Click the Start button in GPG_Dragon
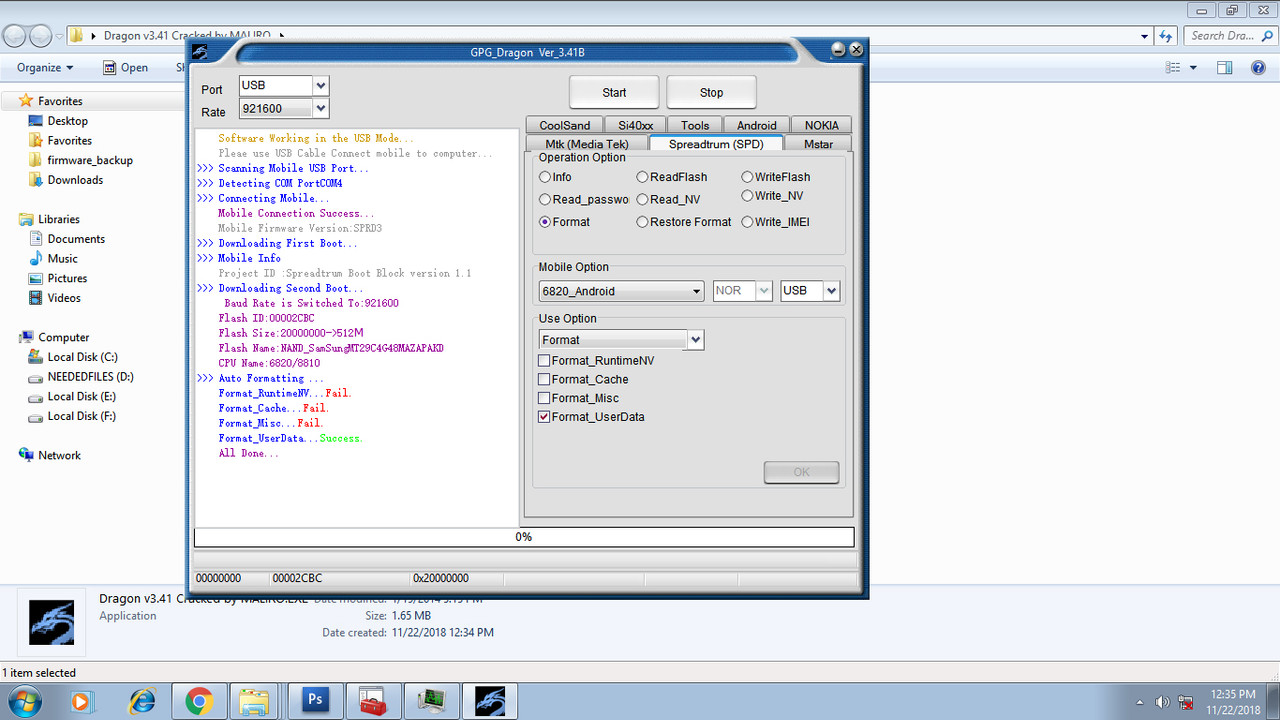Screen dimensions: 1280x720 pyautogui.click(x=614, y=92)
